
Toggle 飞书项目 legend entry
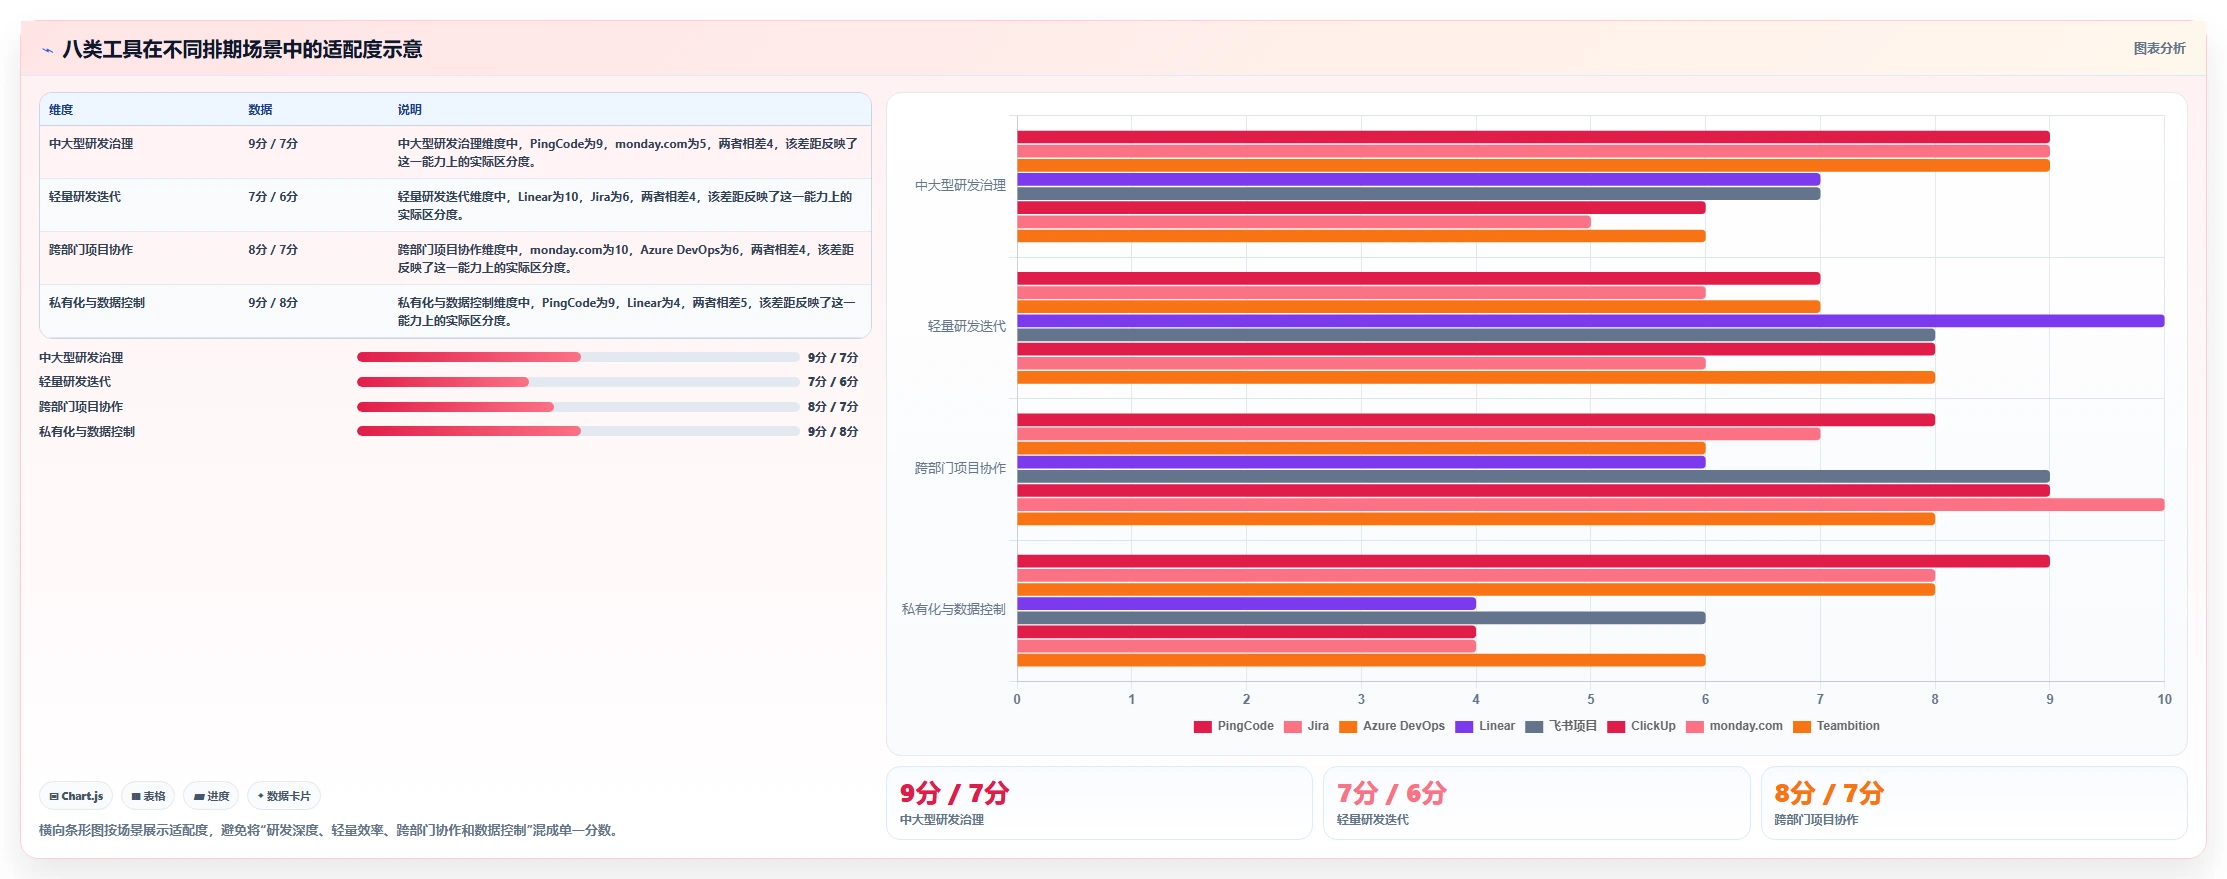coord(1561,727)
